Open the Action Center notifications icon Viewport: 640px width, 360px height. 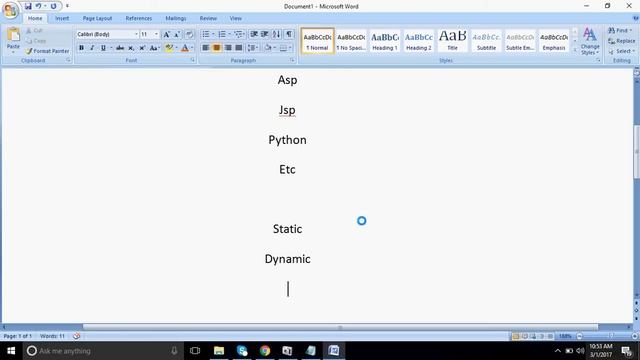click(x=627, y=351)
